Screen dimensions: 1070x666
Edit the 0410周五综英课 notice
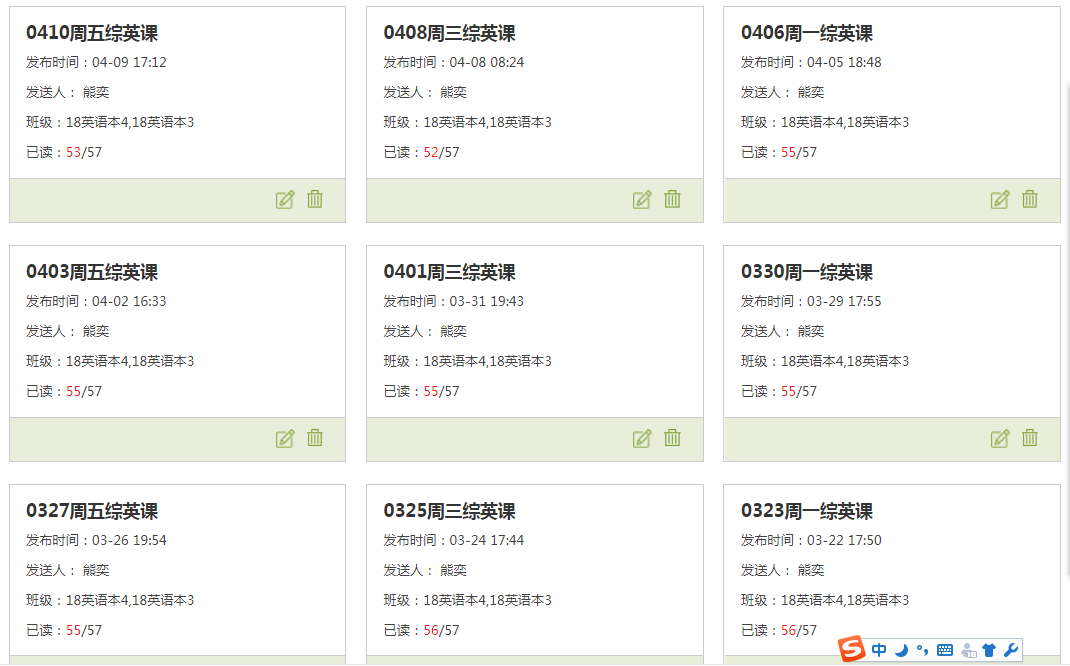click(x=285, y=199)
